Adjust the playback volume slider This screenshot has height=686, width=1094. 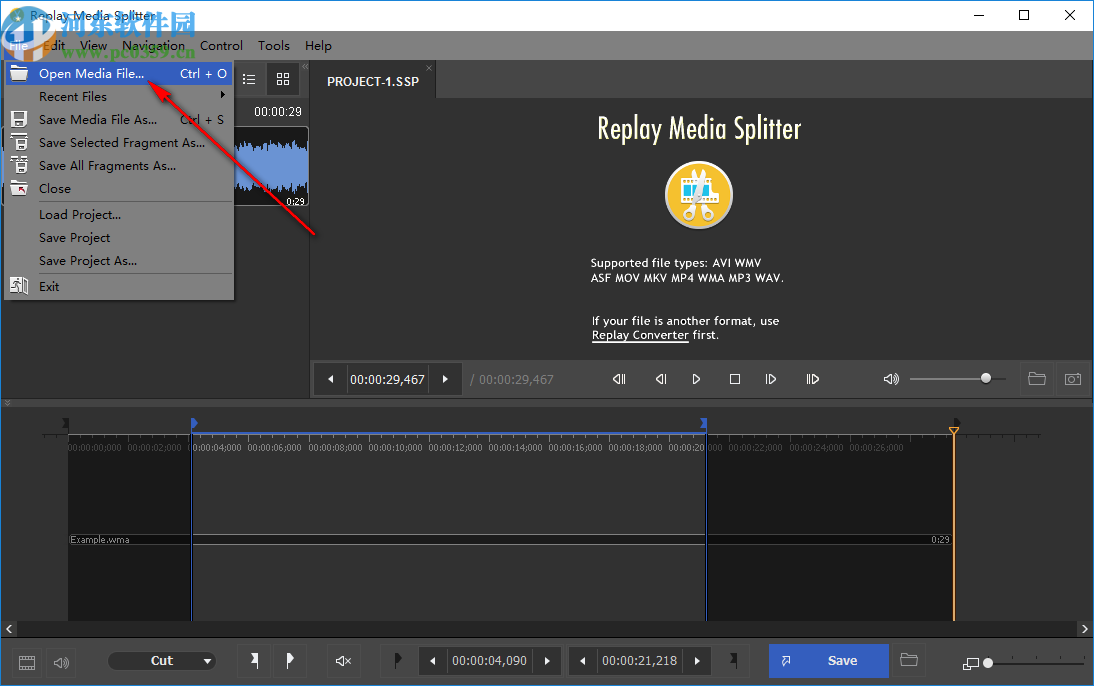pos(984,378)
